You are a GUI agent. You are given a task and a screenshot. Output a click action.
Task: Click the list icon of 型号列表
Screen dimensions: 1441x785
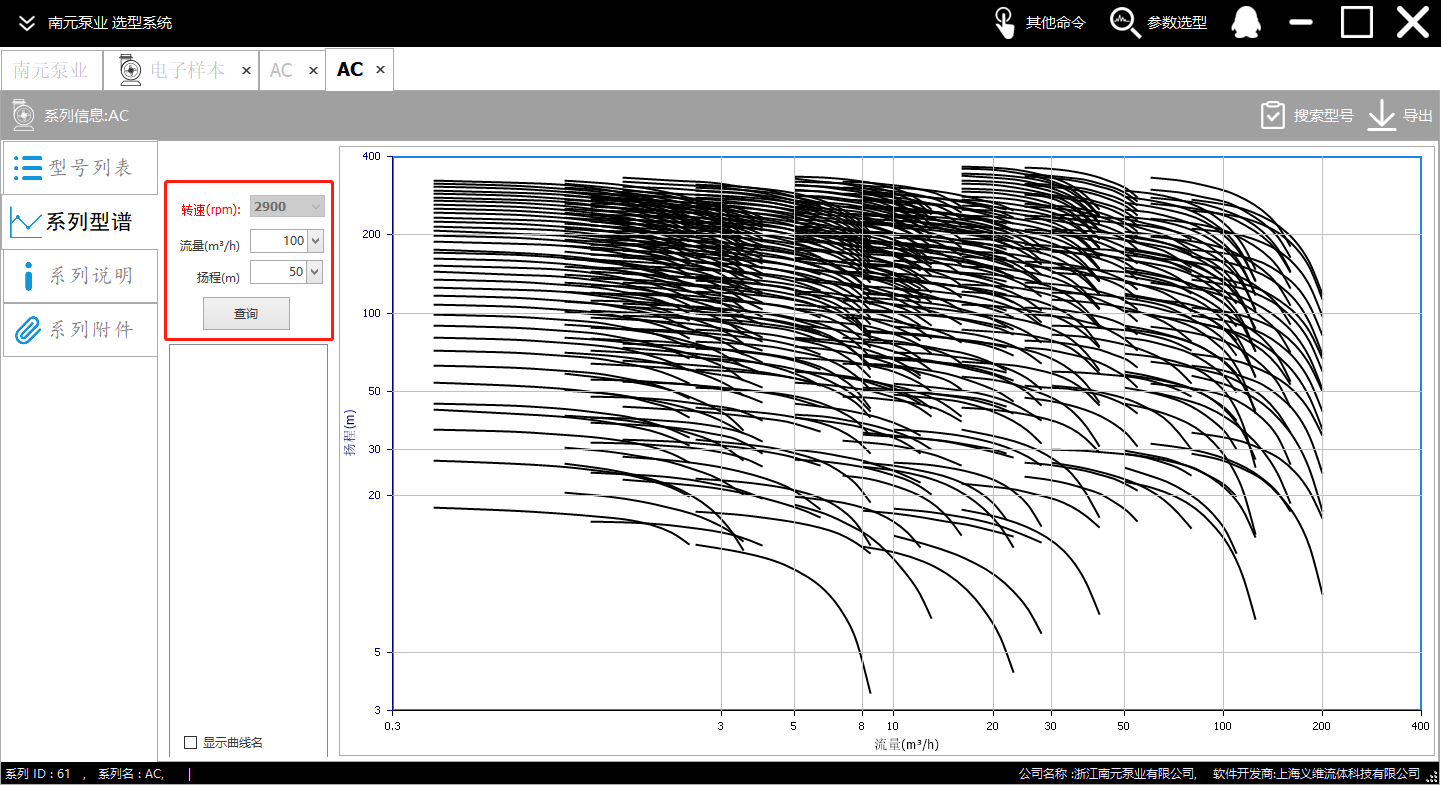pyautogui.click(x=27, y=167)
